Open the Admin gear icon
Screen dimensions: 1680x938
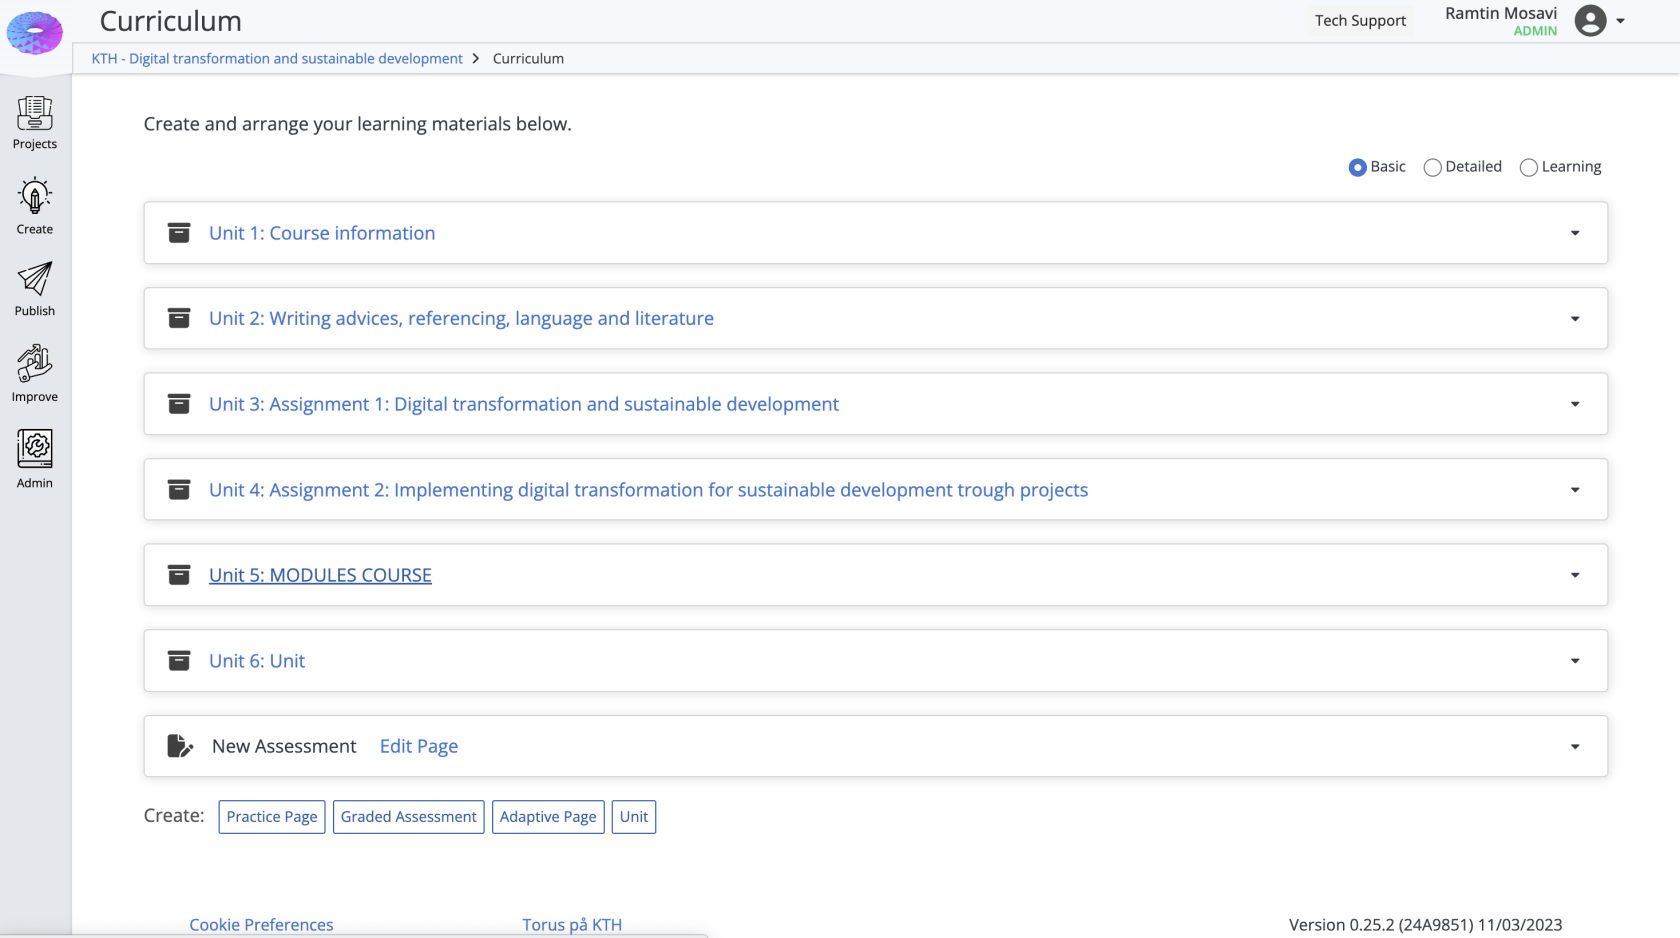(35, 449)
